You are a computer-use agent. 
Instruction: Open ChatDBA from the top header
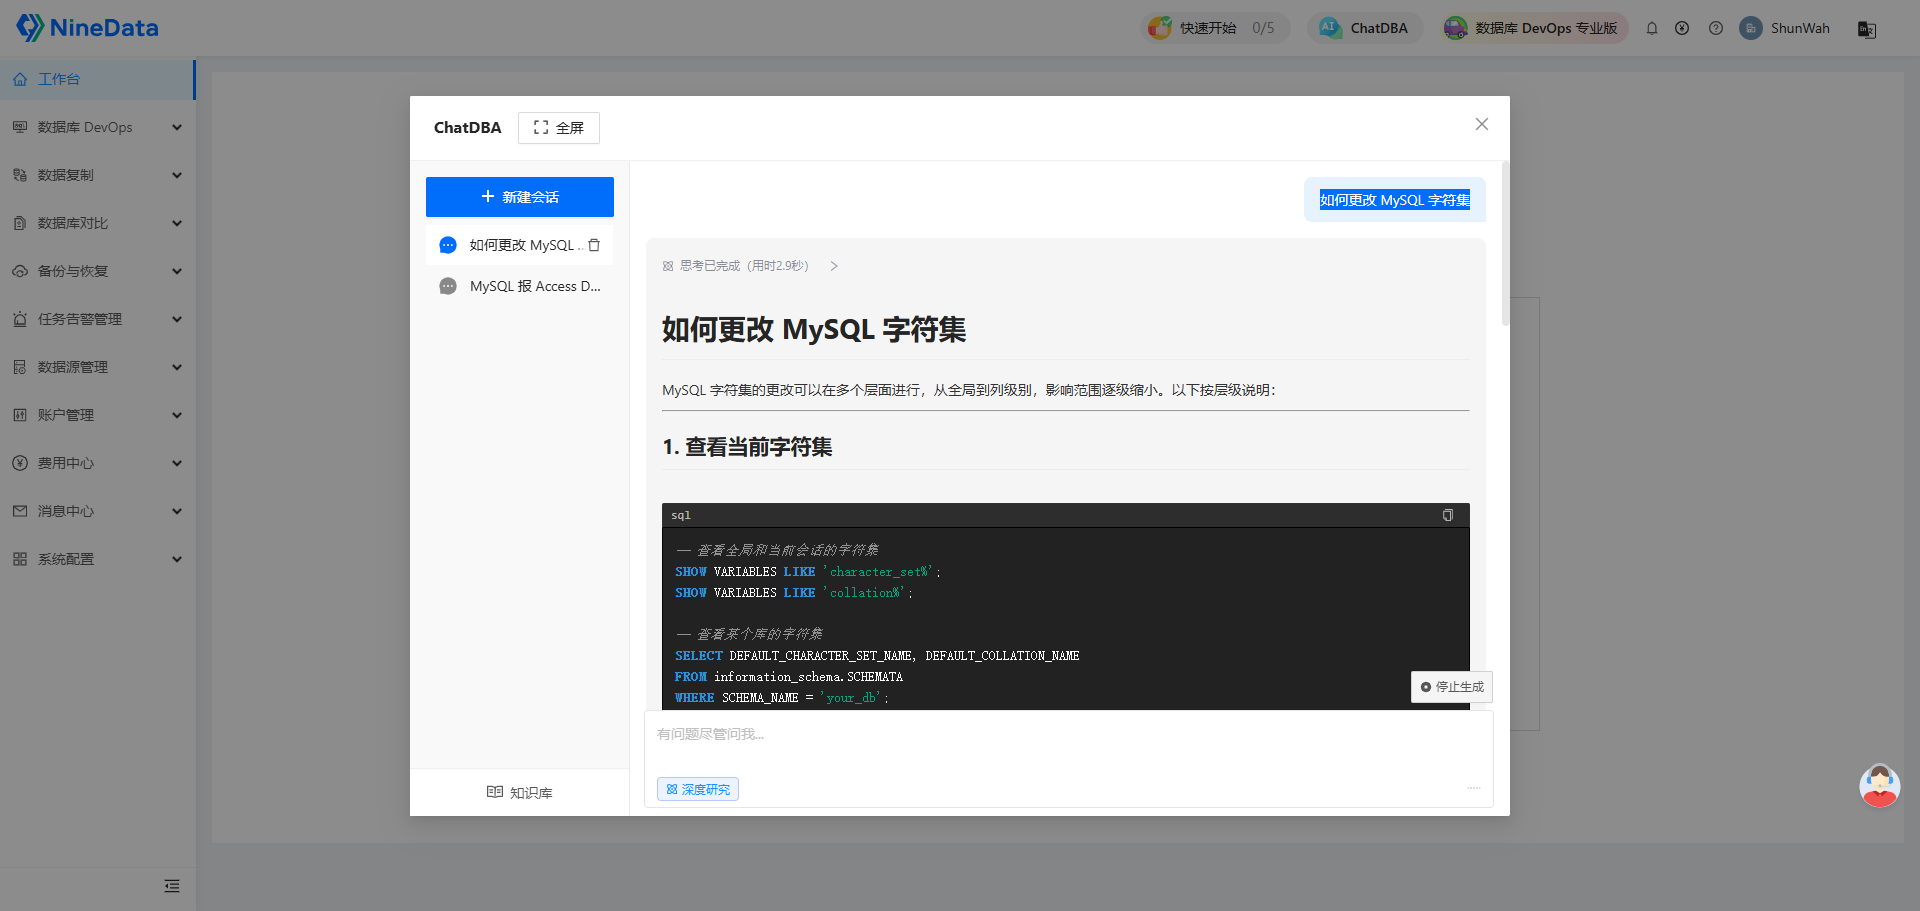click(x=1365, y=28)
